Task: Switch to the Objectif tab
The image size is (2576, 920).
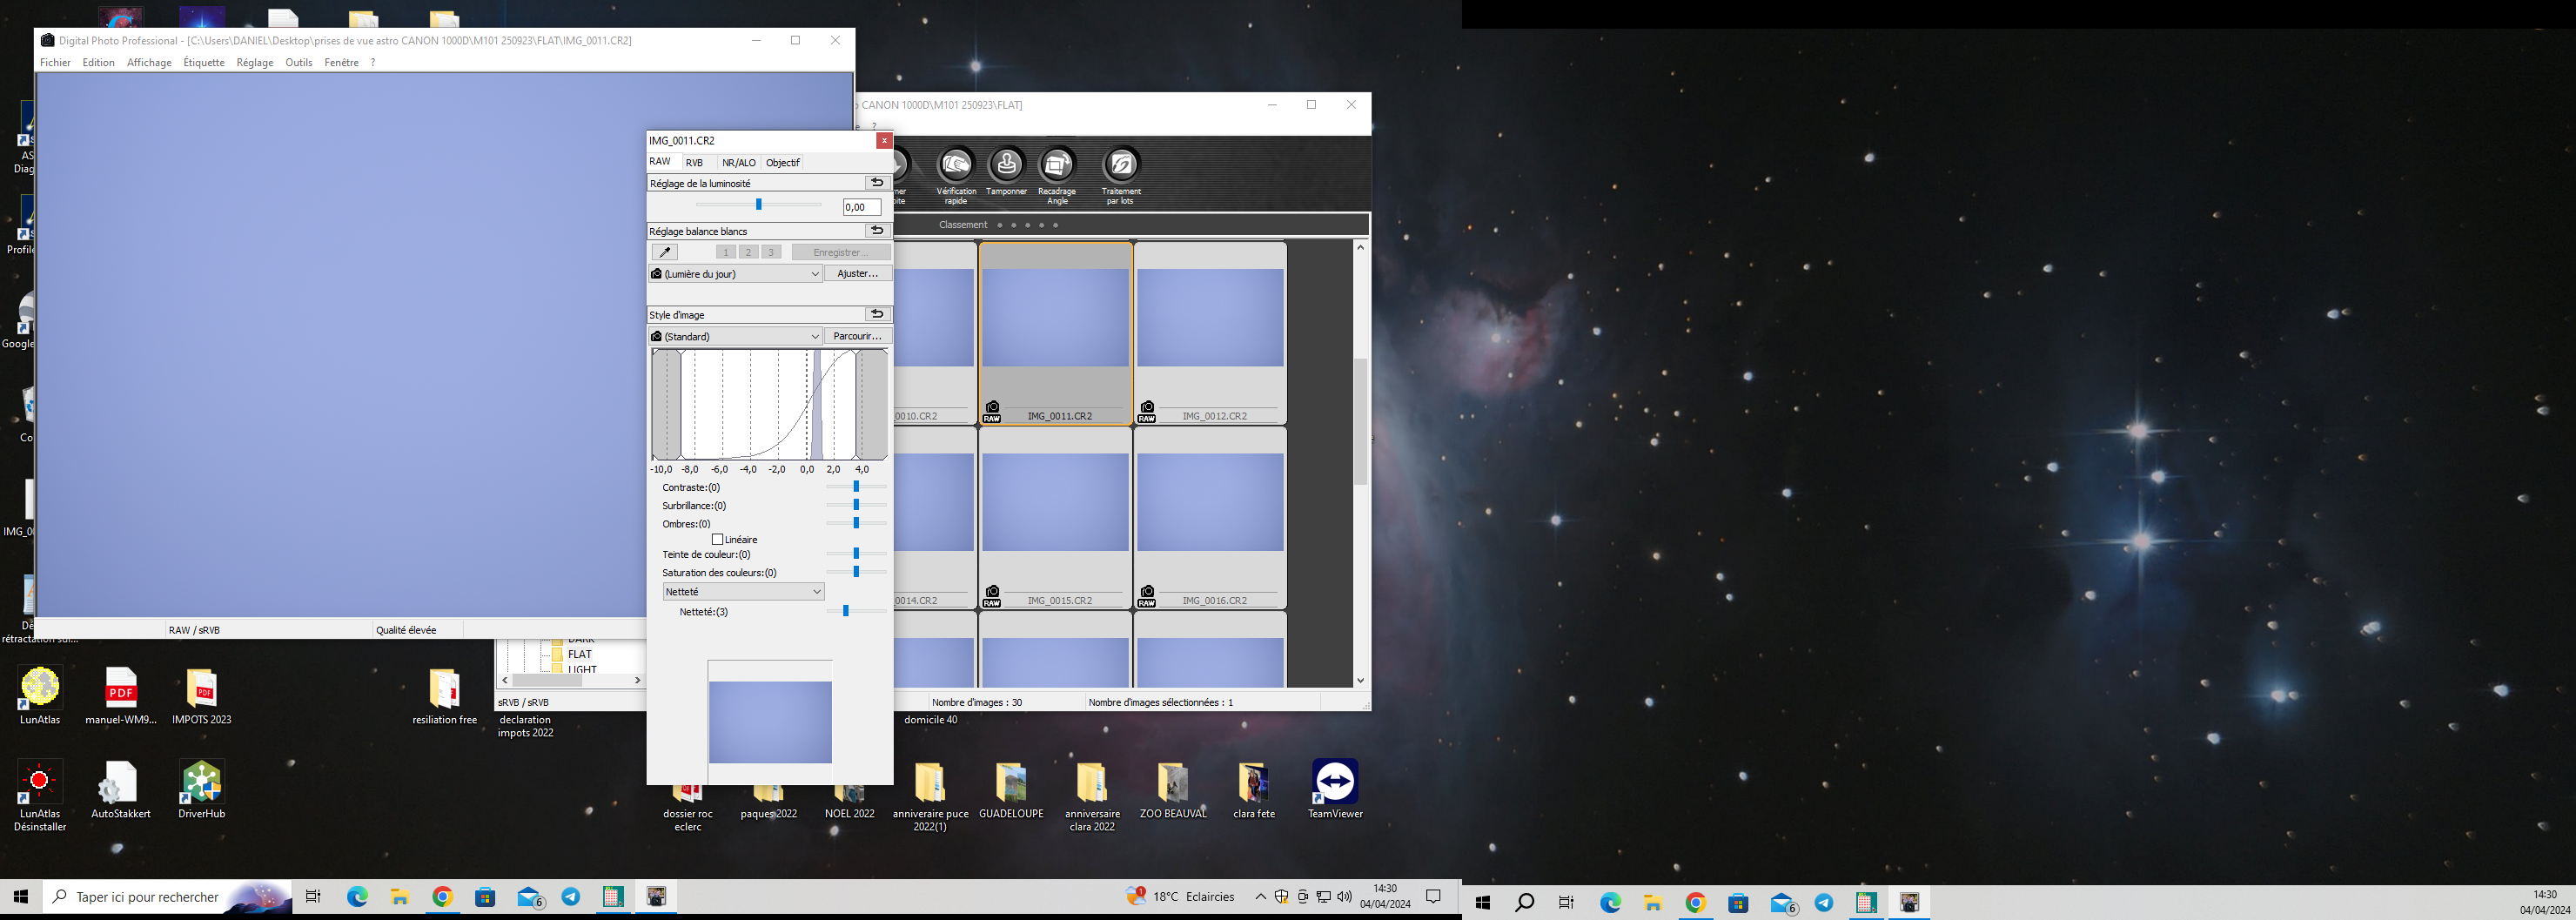Action: pyautogui.click(x=782, y=162)
